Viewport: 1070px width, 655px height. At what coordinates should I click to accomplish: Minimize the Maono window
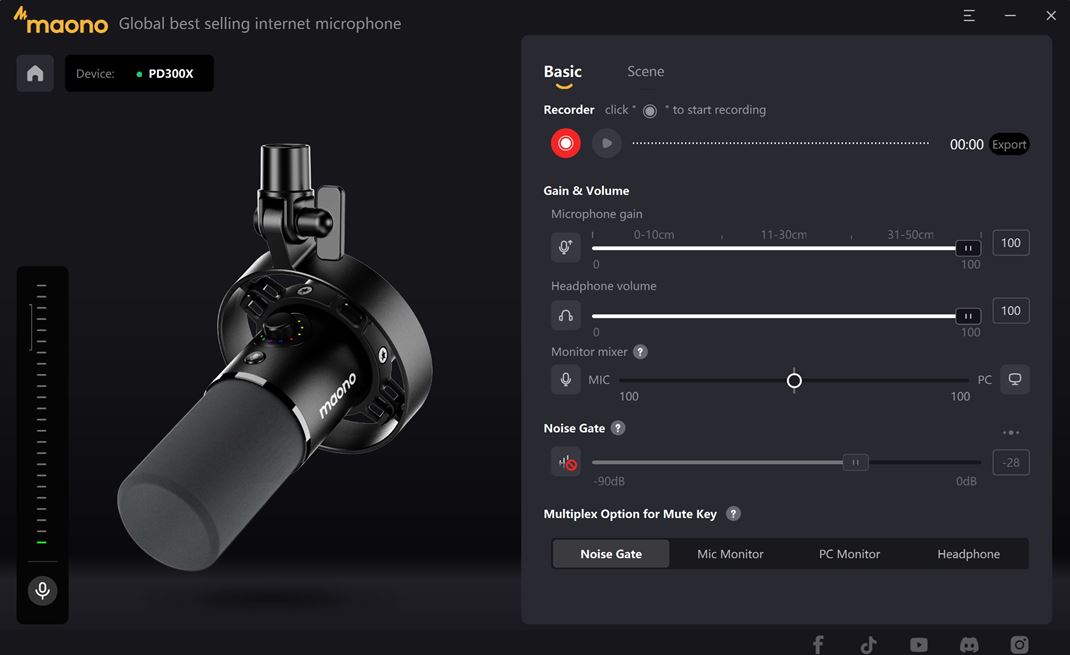pyautogui.click(x=1010, y=16)
